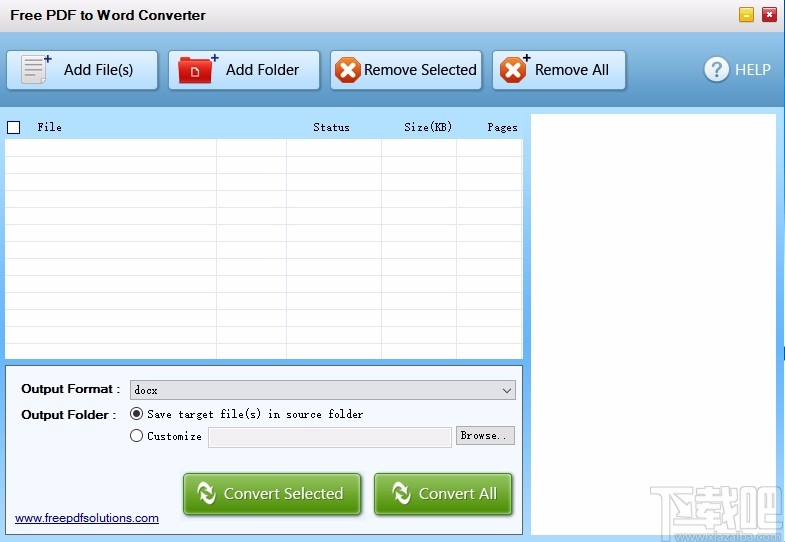Click the Pages column header
This screenshot has height=542, width=785.
[x=502, y=127]
